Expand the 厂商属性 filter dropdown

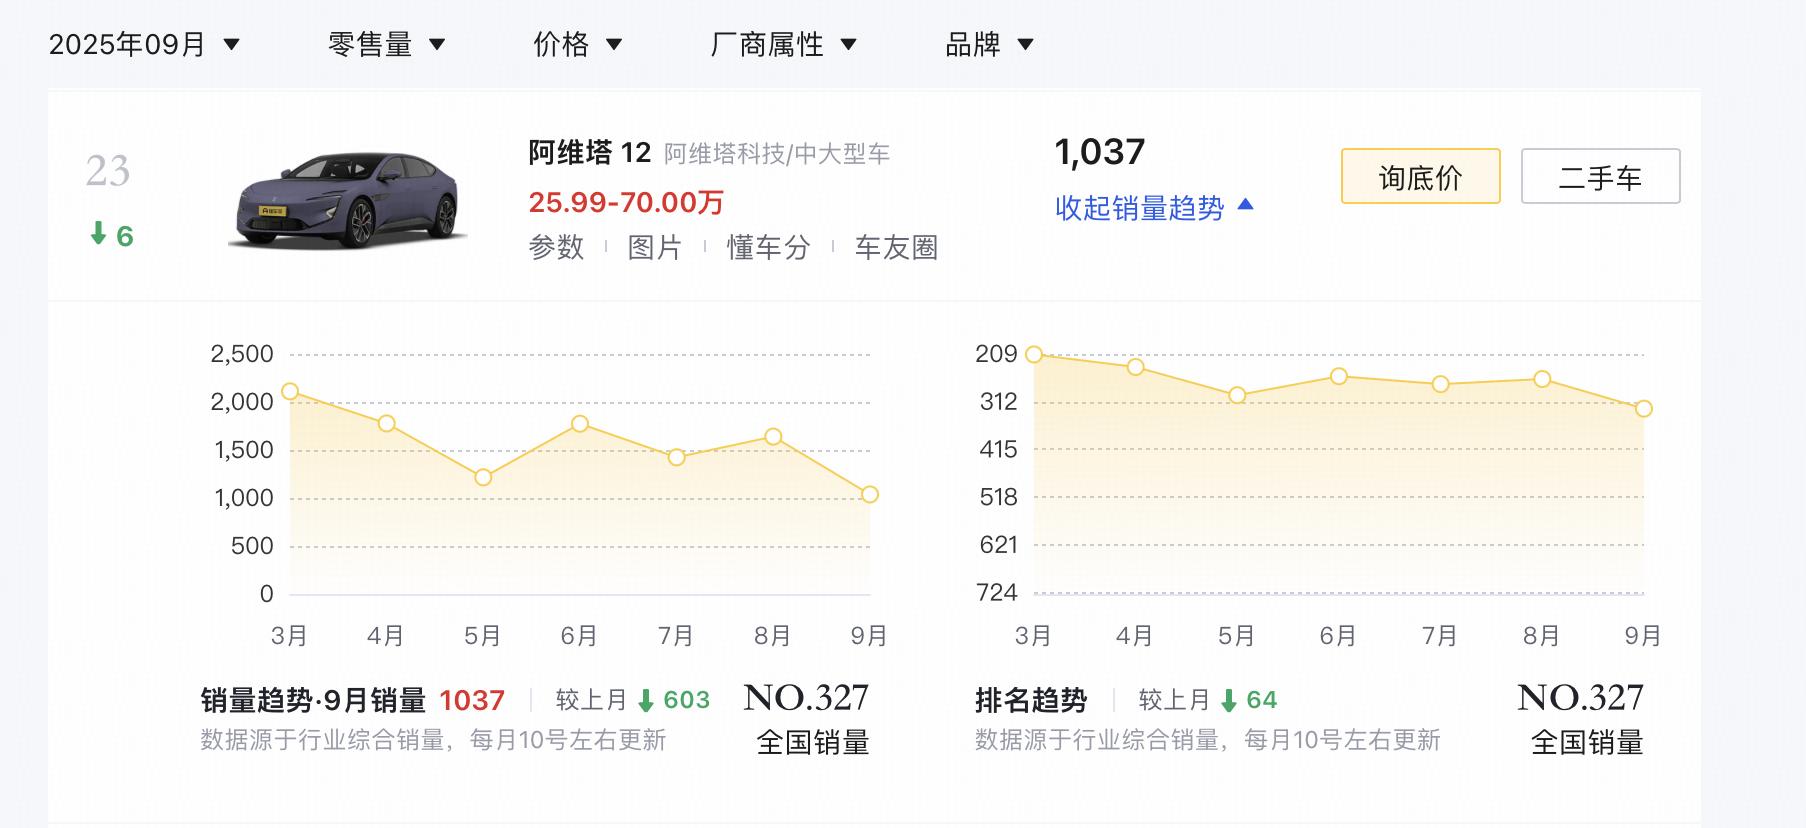(x=783, y=44)
